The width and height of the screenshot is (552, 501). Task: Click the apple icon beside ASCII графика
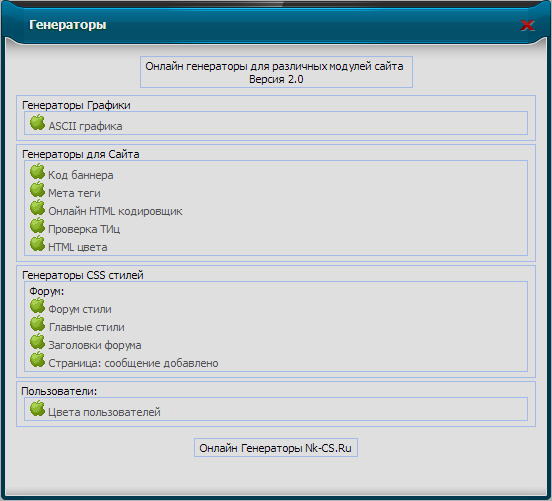coord(37,123)
